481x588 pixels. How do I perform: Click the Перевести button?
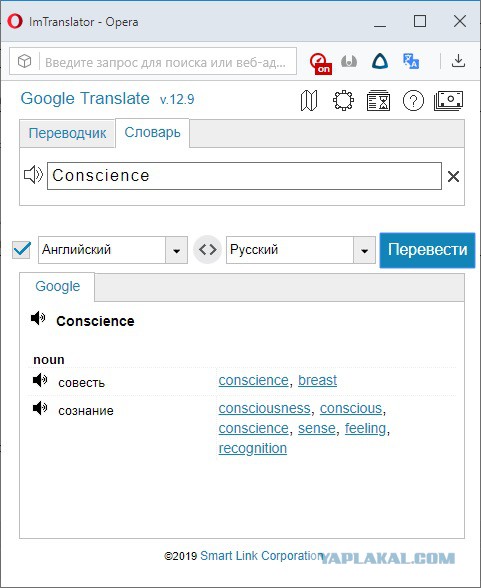[x=427, y=250]
